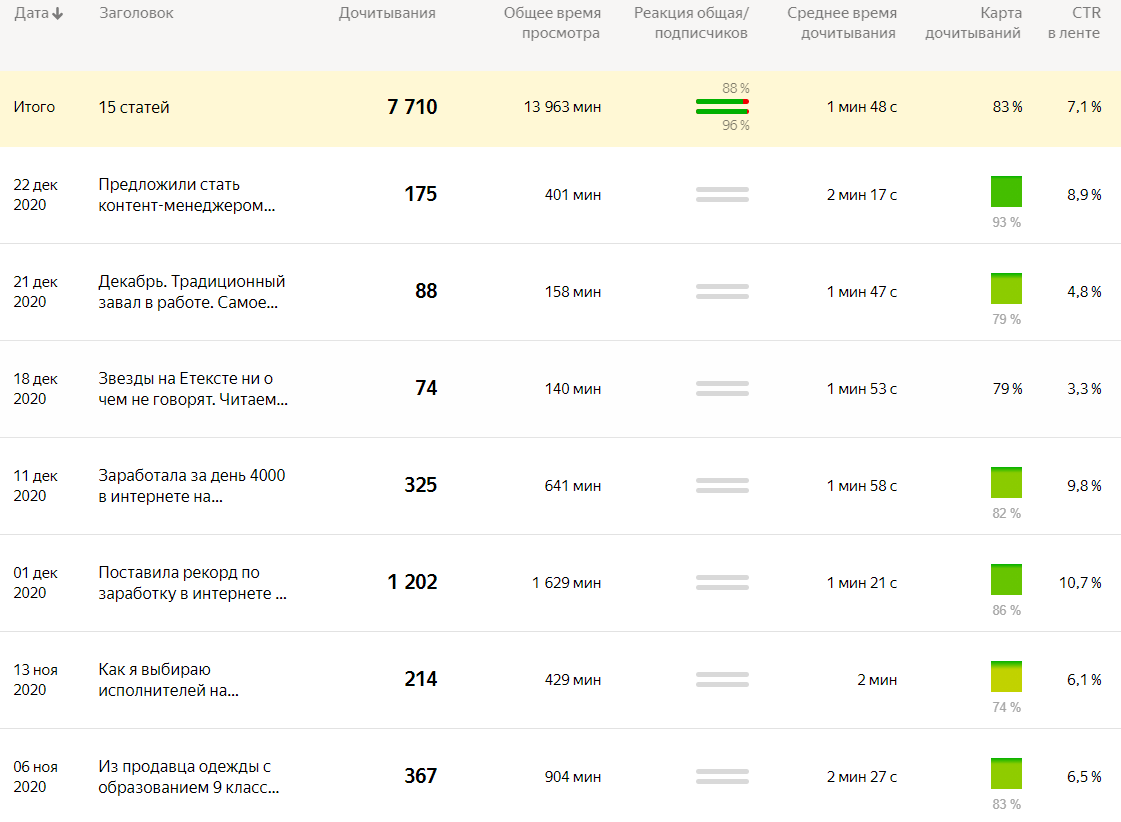Click the 86 % read-through map square

coord(1006,580)
